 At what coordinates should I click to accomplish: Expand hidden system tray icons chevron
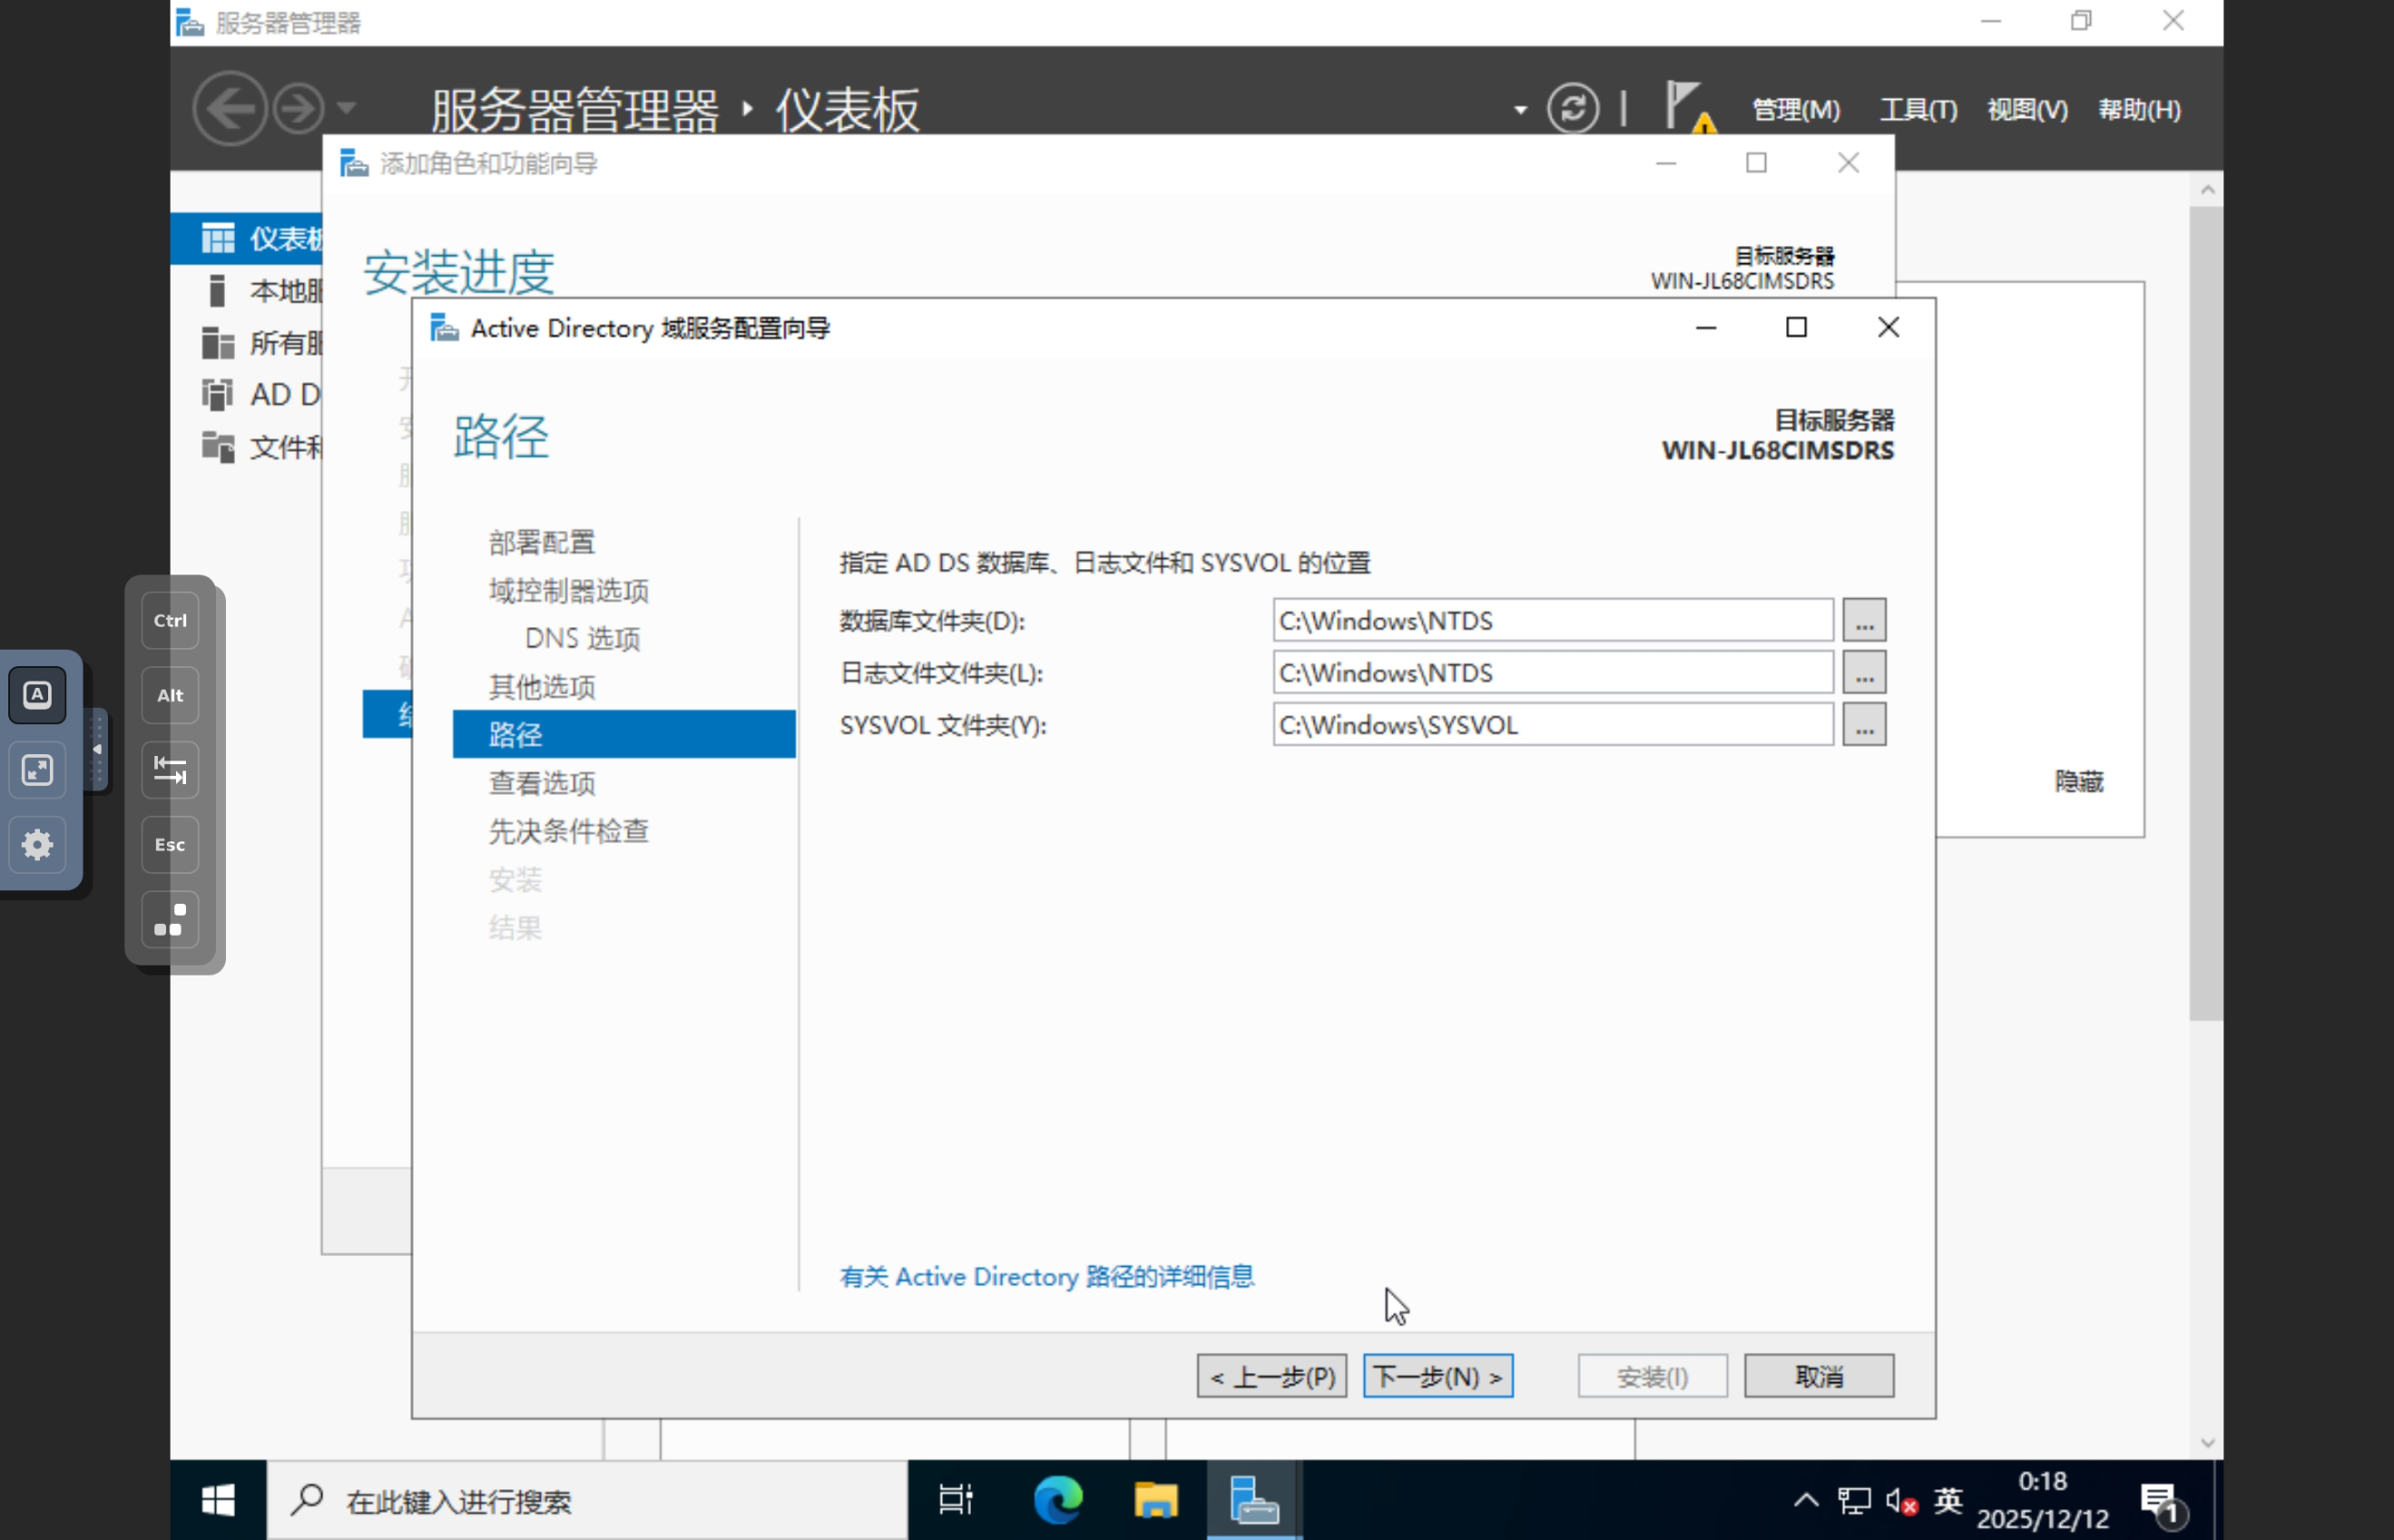coord(1806,1500)
